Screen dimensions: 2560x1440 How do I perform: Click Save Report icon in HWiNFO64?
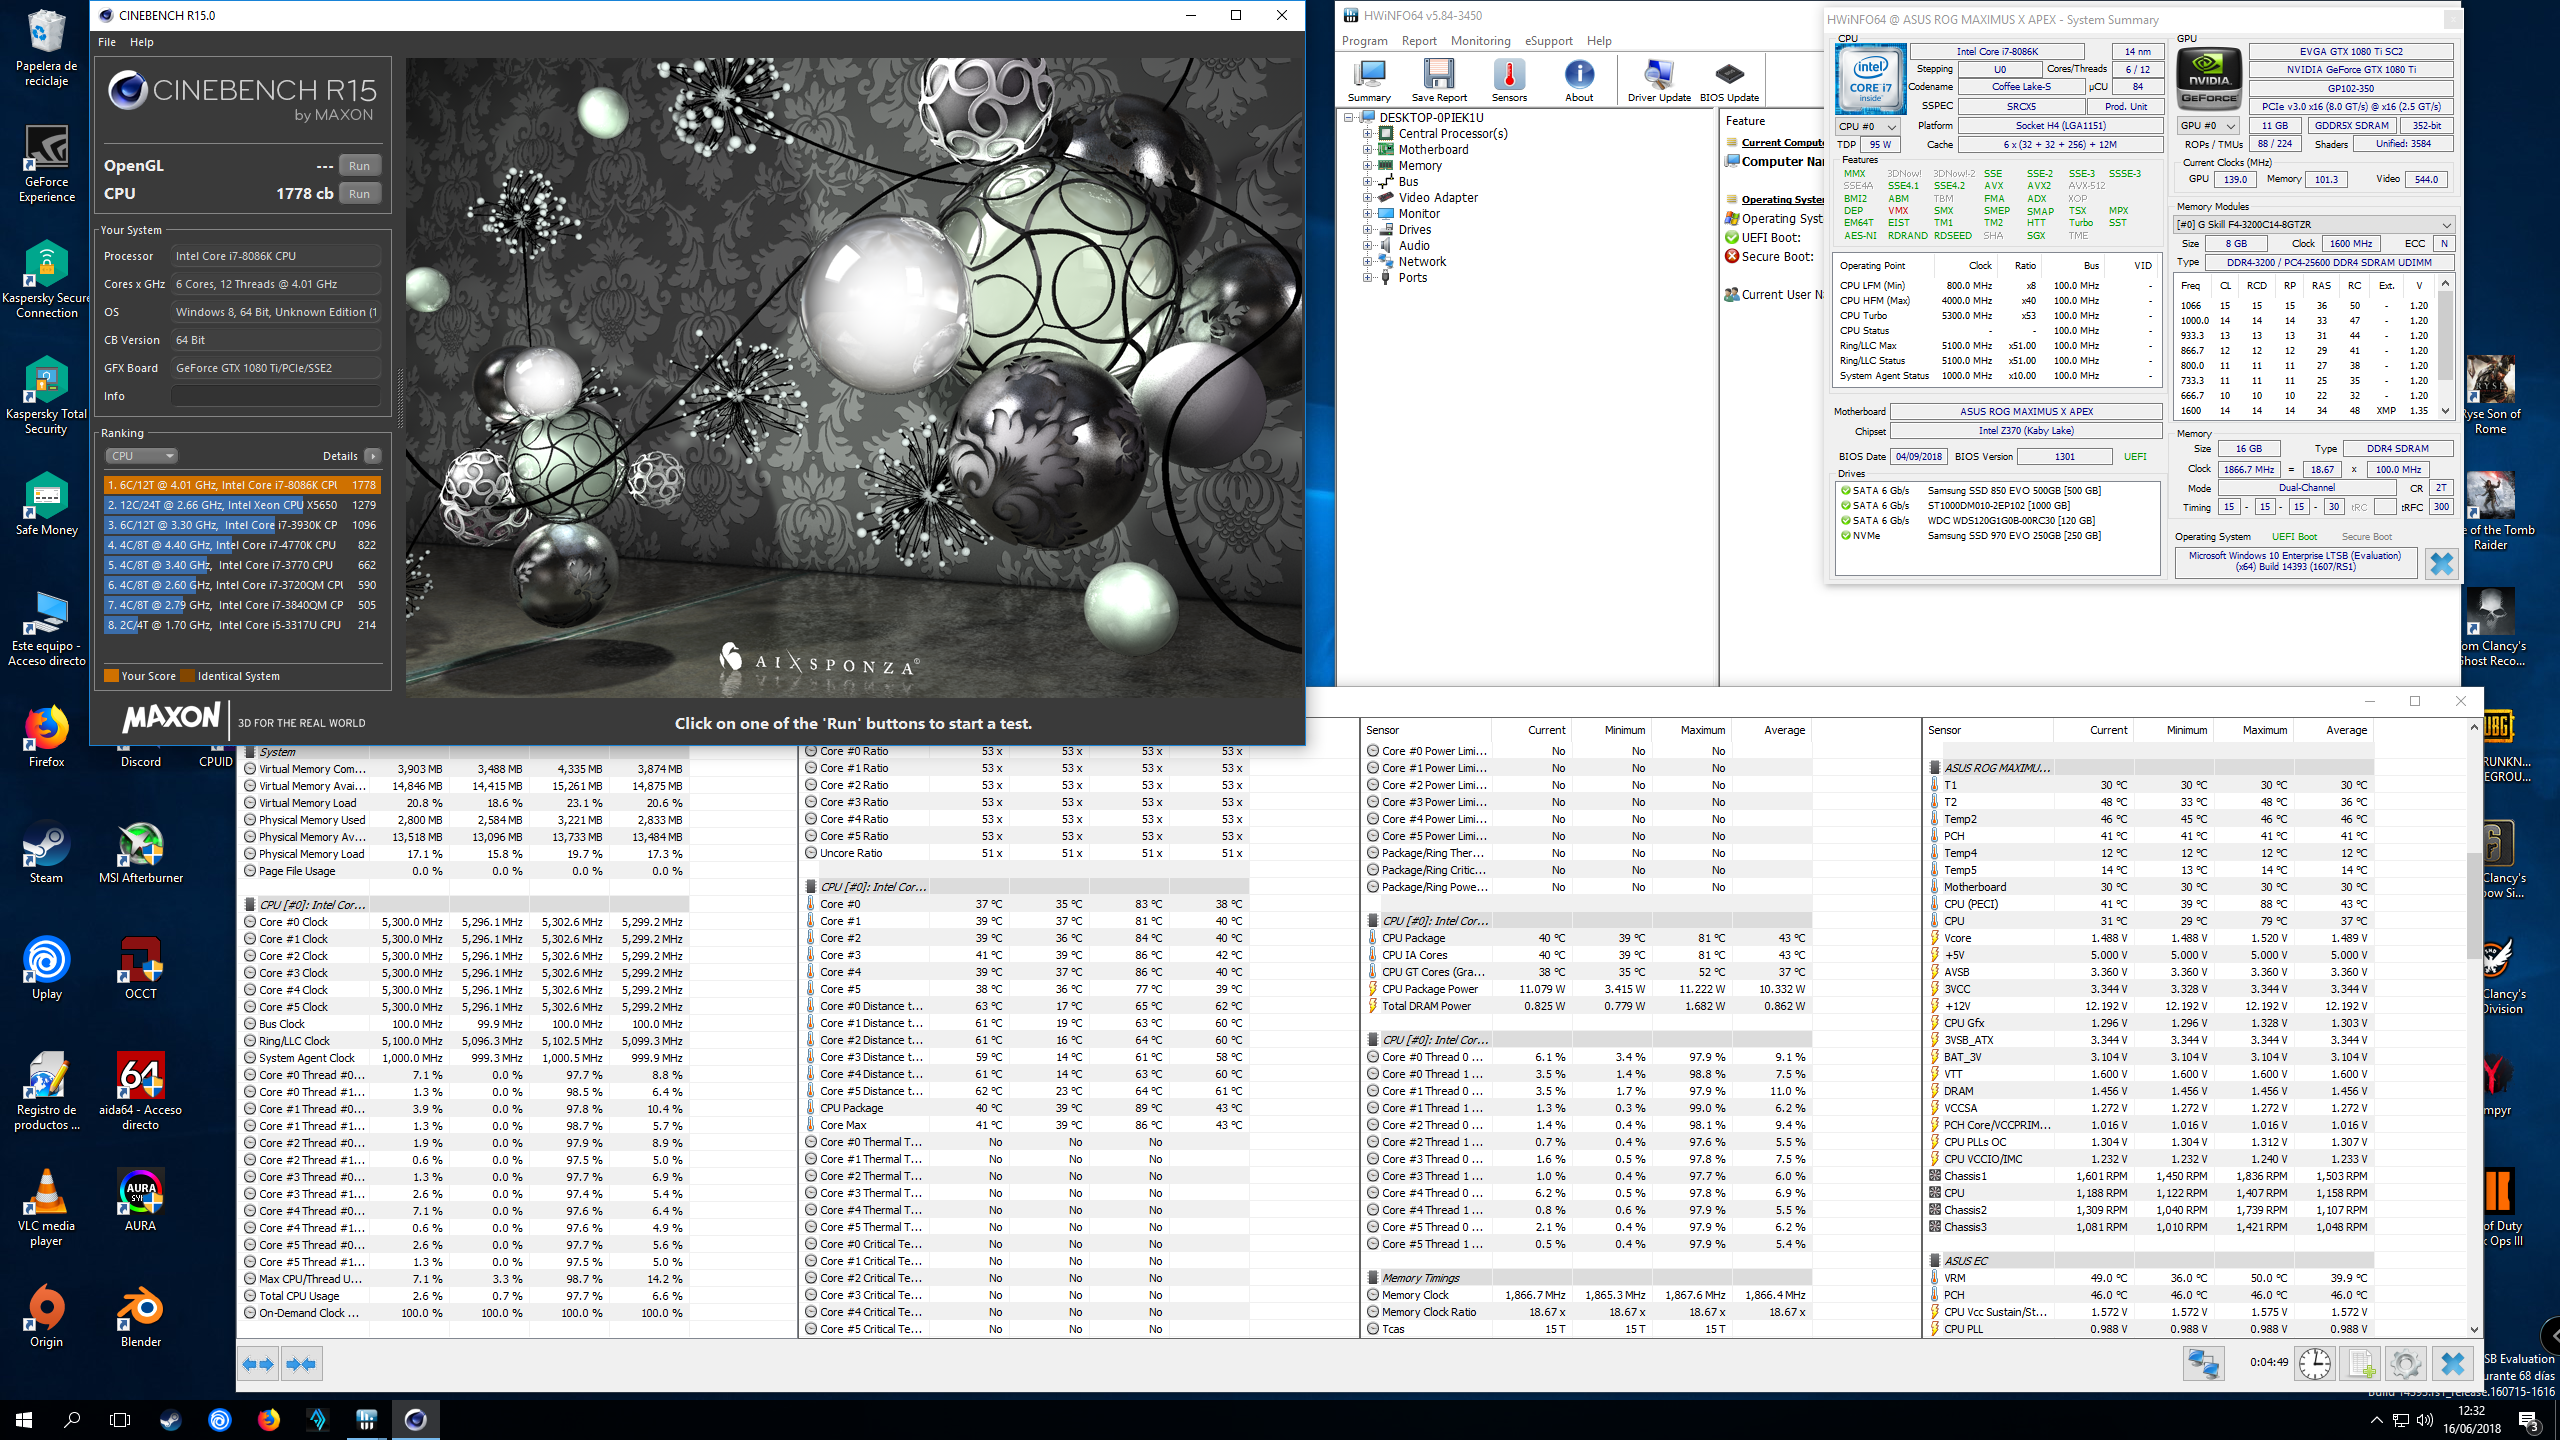click(1439, 80)
